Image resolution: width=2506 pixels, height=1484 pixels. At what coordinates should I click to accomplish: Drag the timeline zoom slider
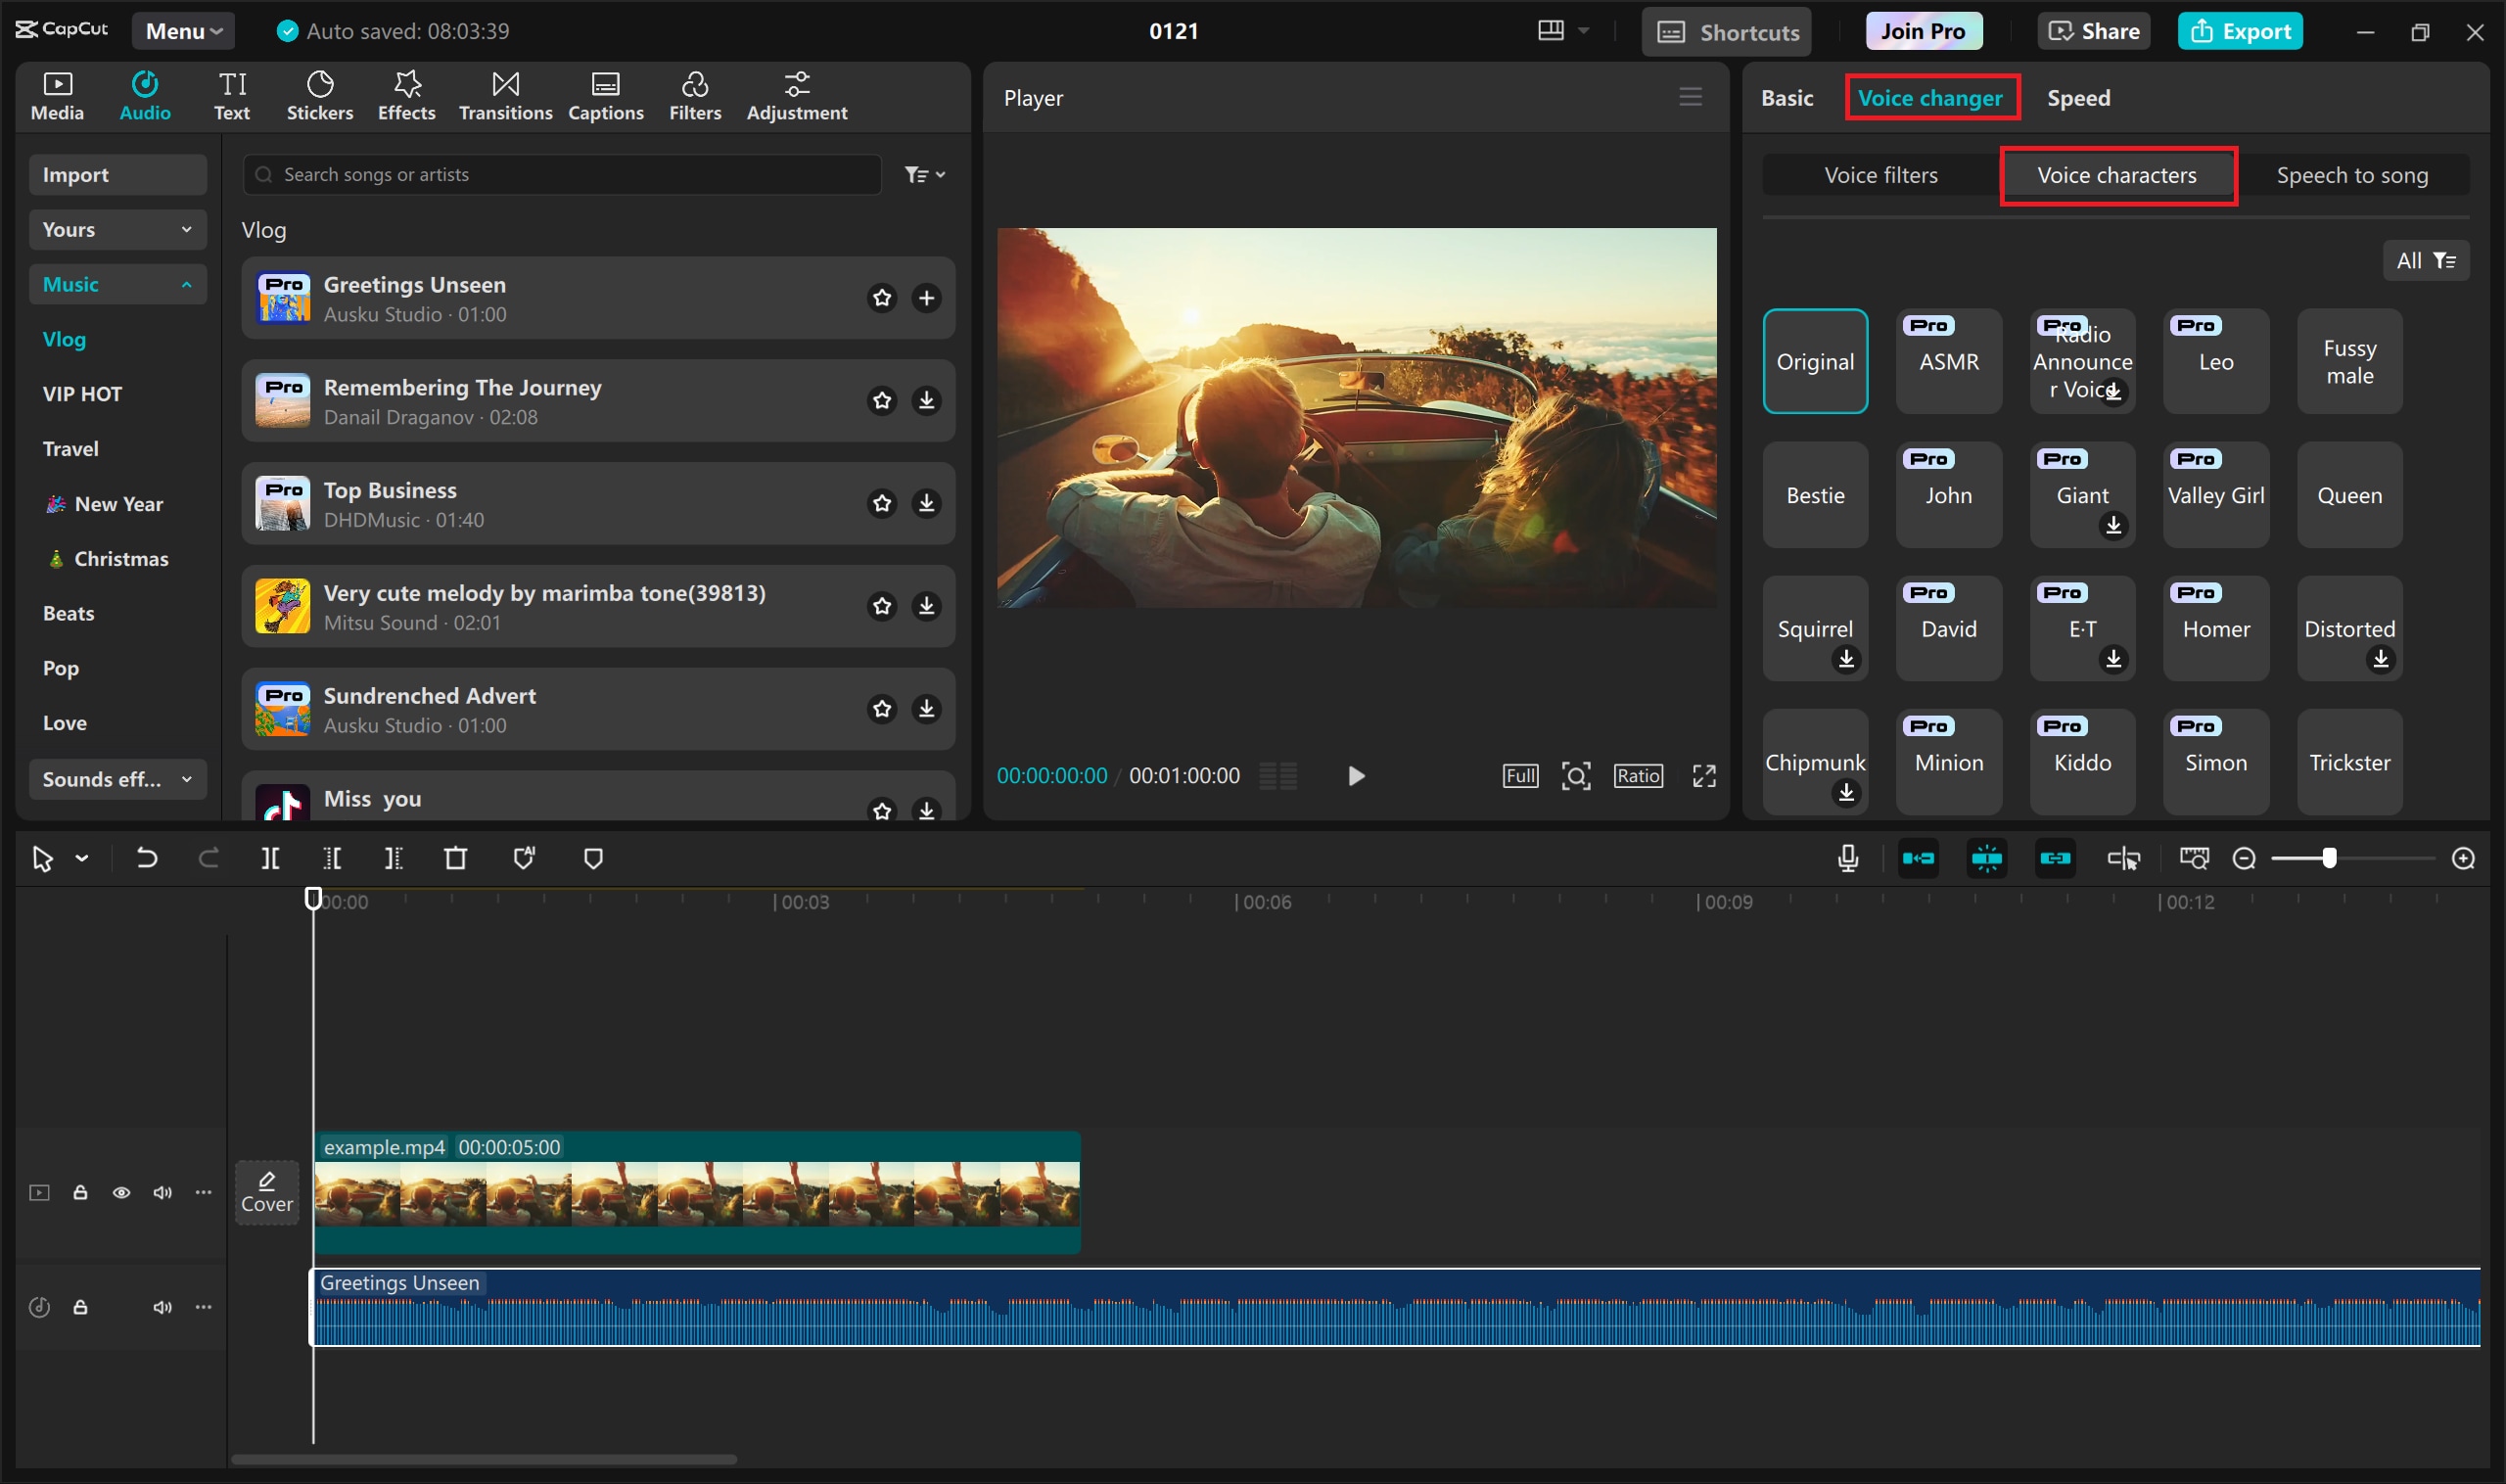point(2326,858)
